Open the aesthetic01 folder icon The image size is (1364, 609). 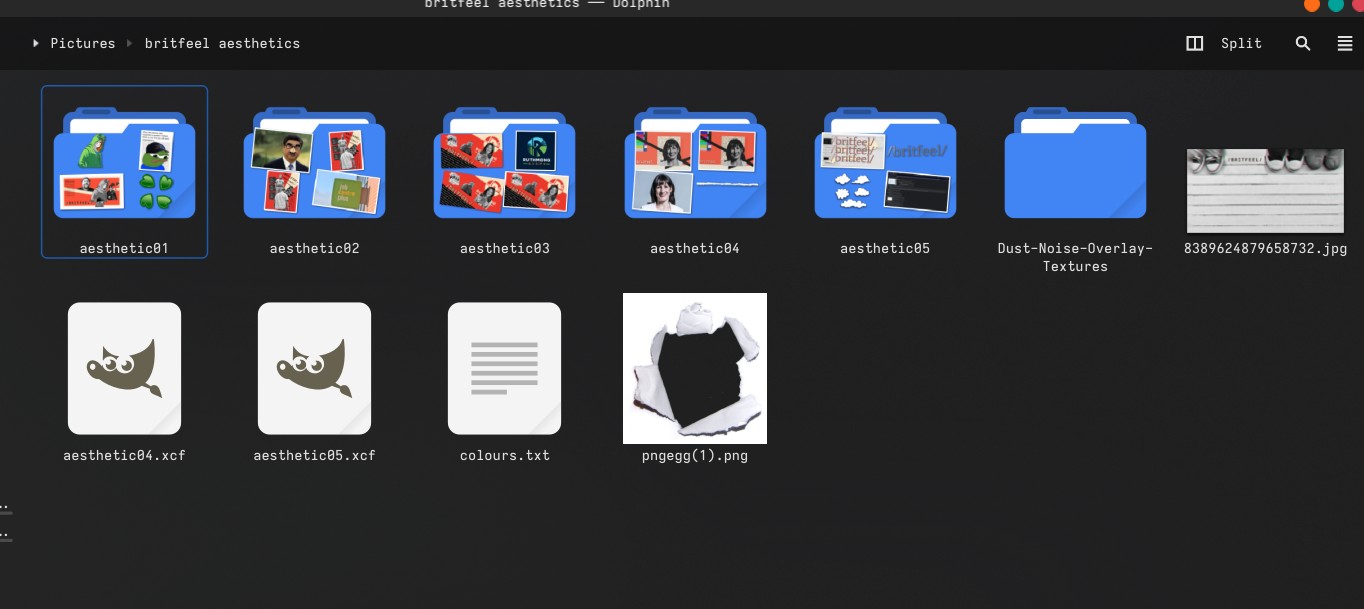pos(124,162)
